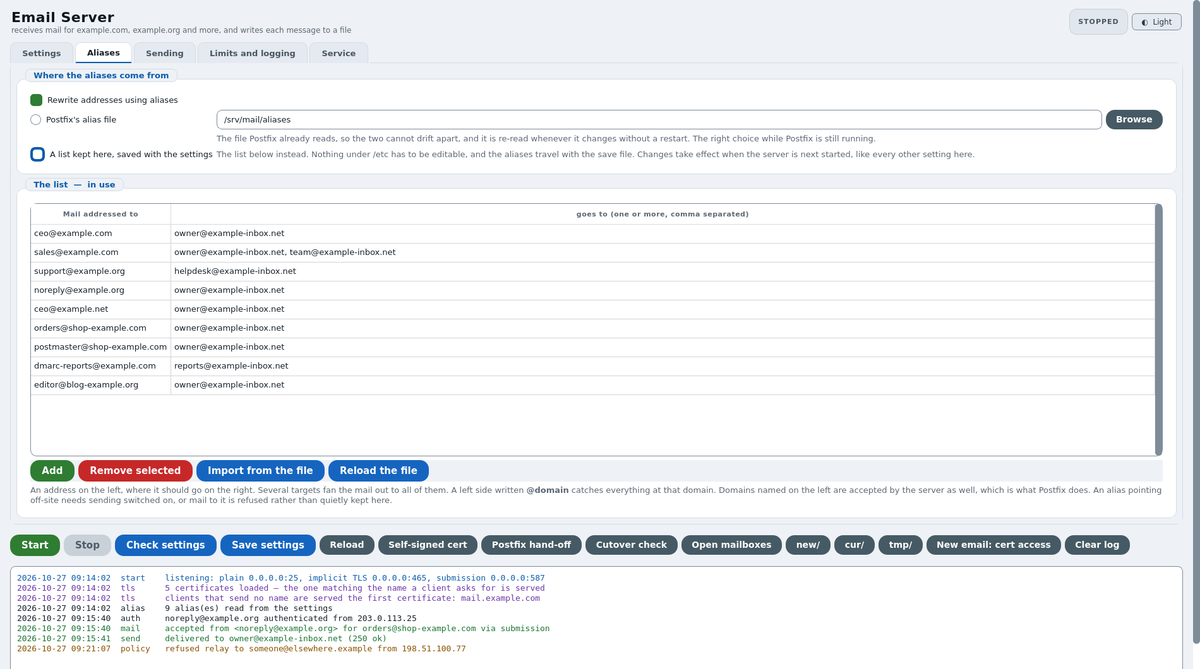Click Save settings button
The image size is (1200, 669).
pyautogui.click(x=268, y=545)
